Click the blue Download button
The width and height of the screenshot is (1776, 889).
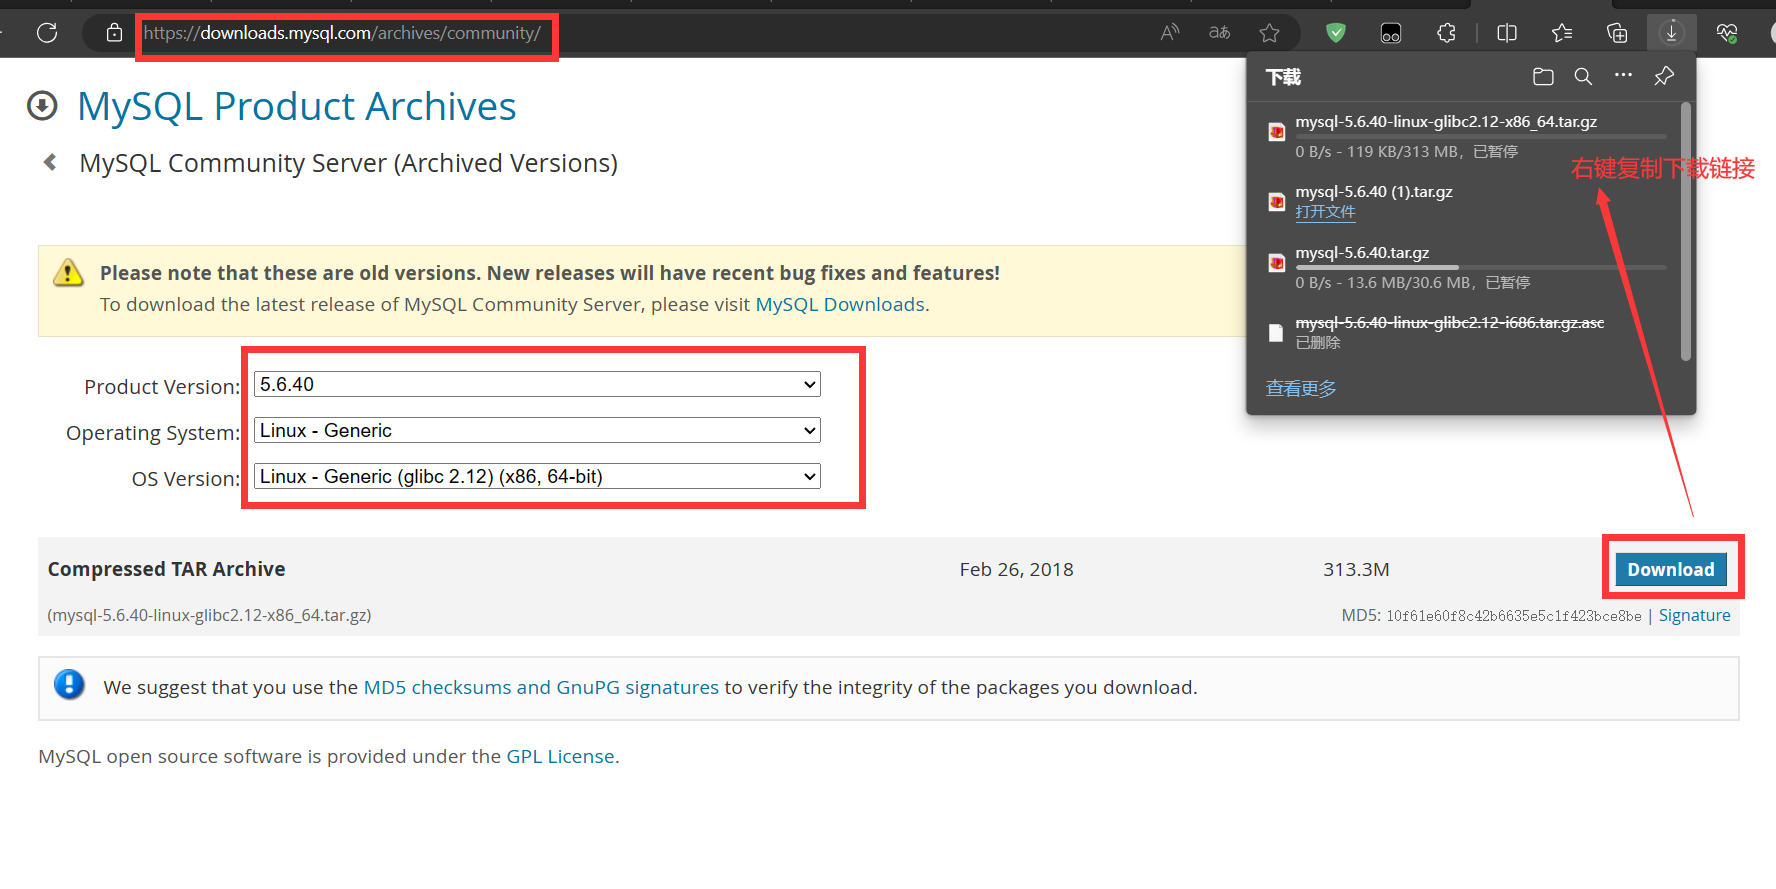tap(1671, 569)
